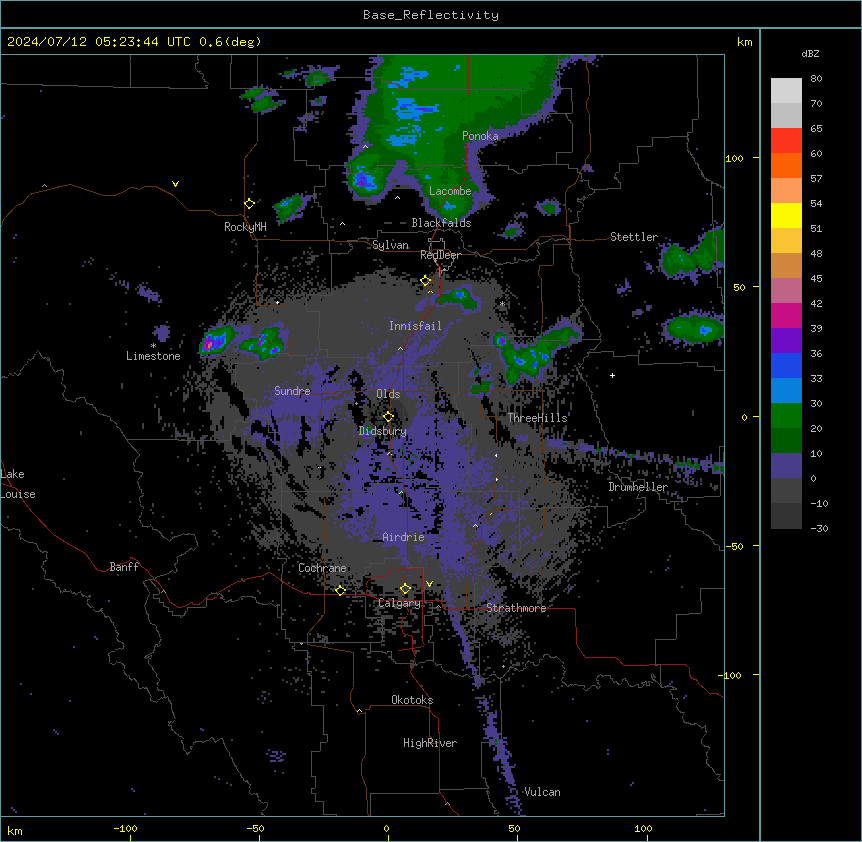Image resolution: width=862 pixels, height=842 pixels.
Task: Click the 20 dBZ green legend swatch
Action: coord(786,416)
